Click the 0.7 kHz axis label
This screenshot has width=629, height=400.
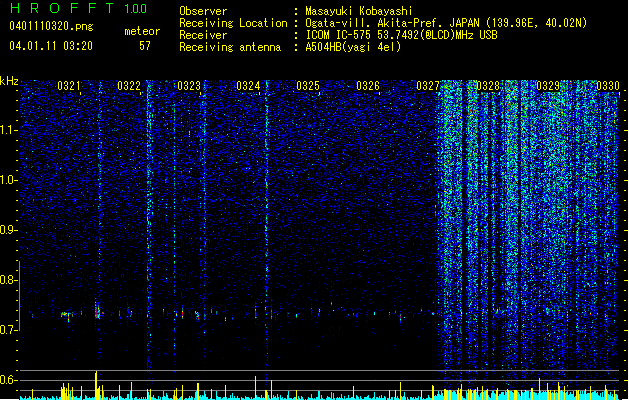pyautogui.click(x=8, y=330)
